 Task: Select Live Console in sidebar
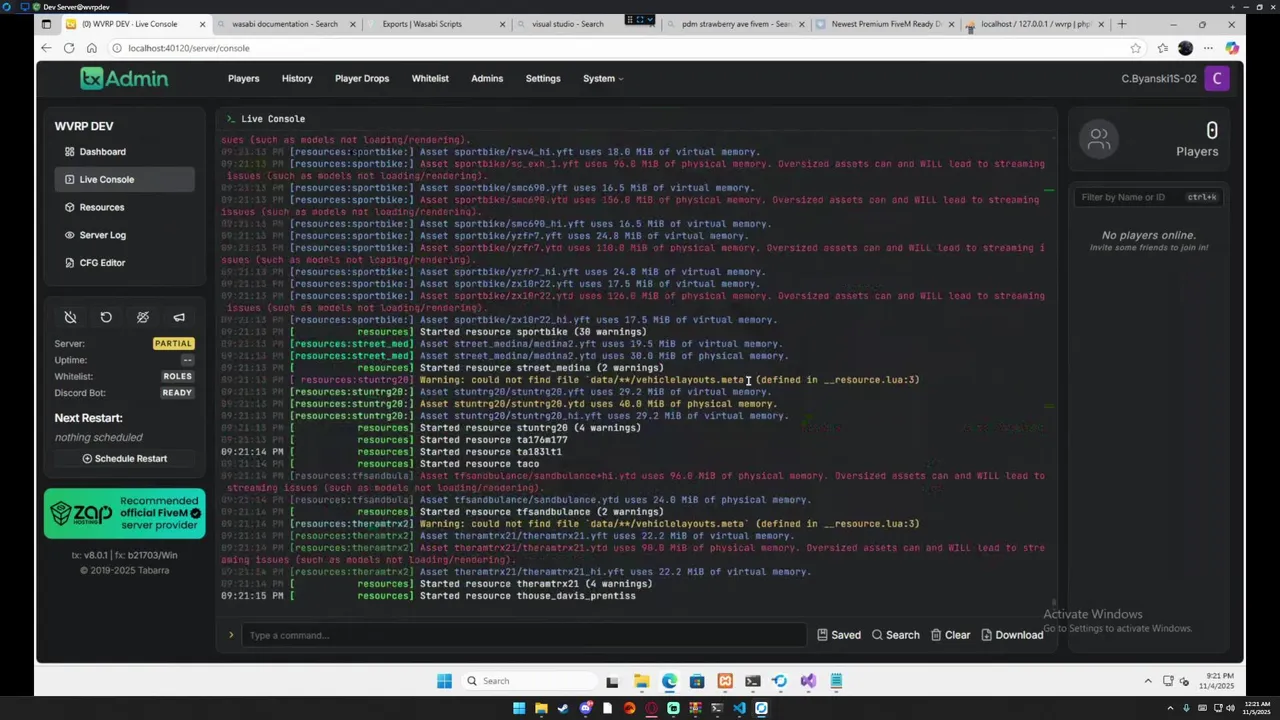tap(124, 179)
